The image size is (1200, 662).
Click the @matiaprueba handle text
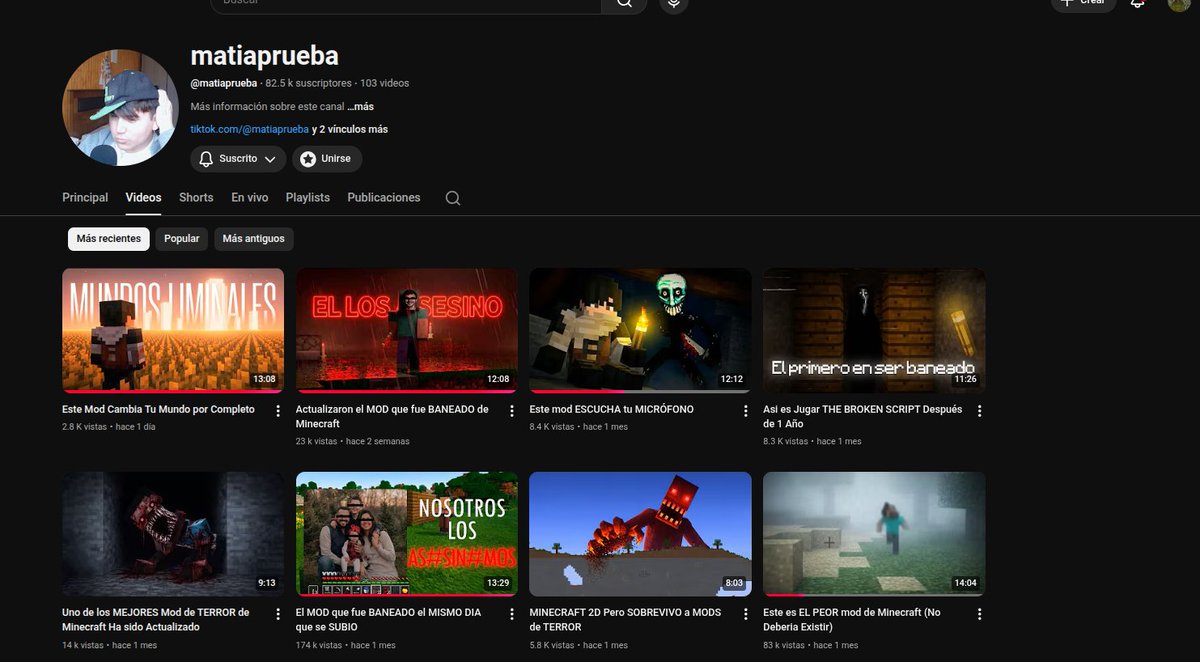click(224, 83)
